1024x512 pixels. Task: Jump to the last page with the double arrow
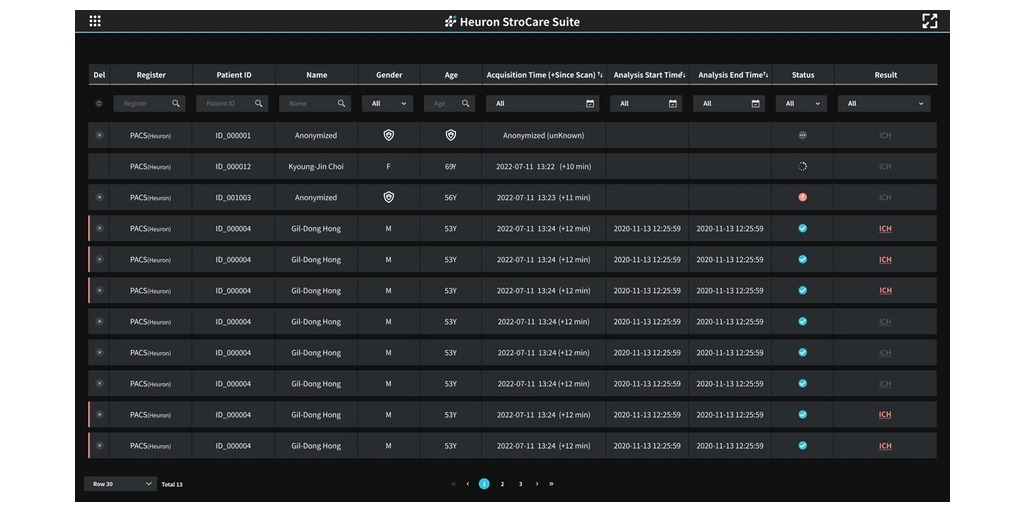551,484
